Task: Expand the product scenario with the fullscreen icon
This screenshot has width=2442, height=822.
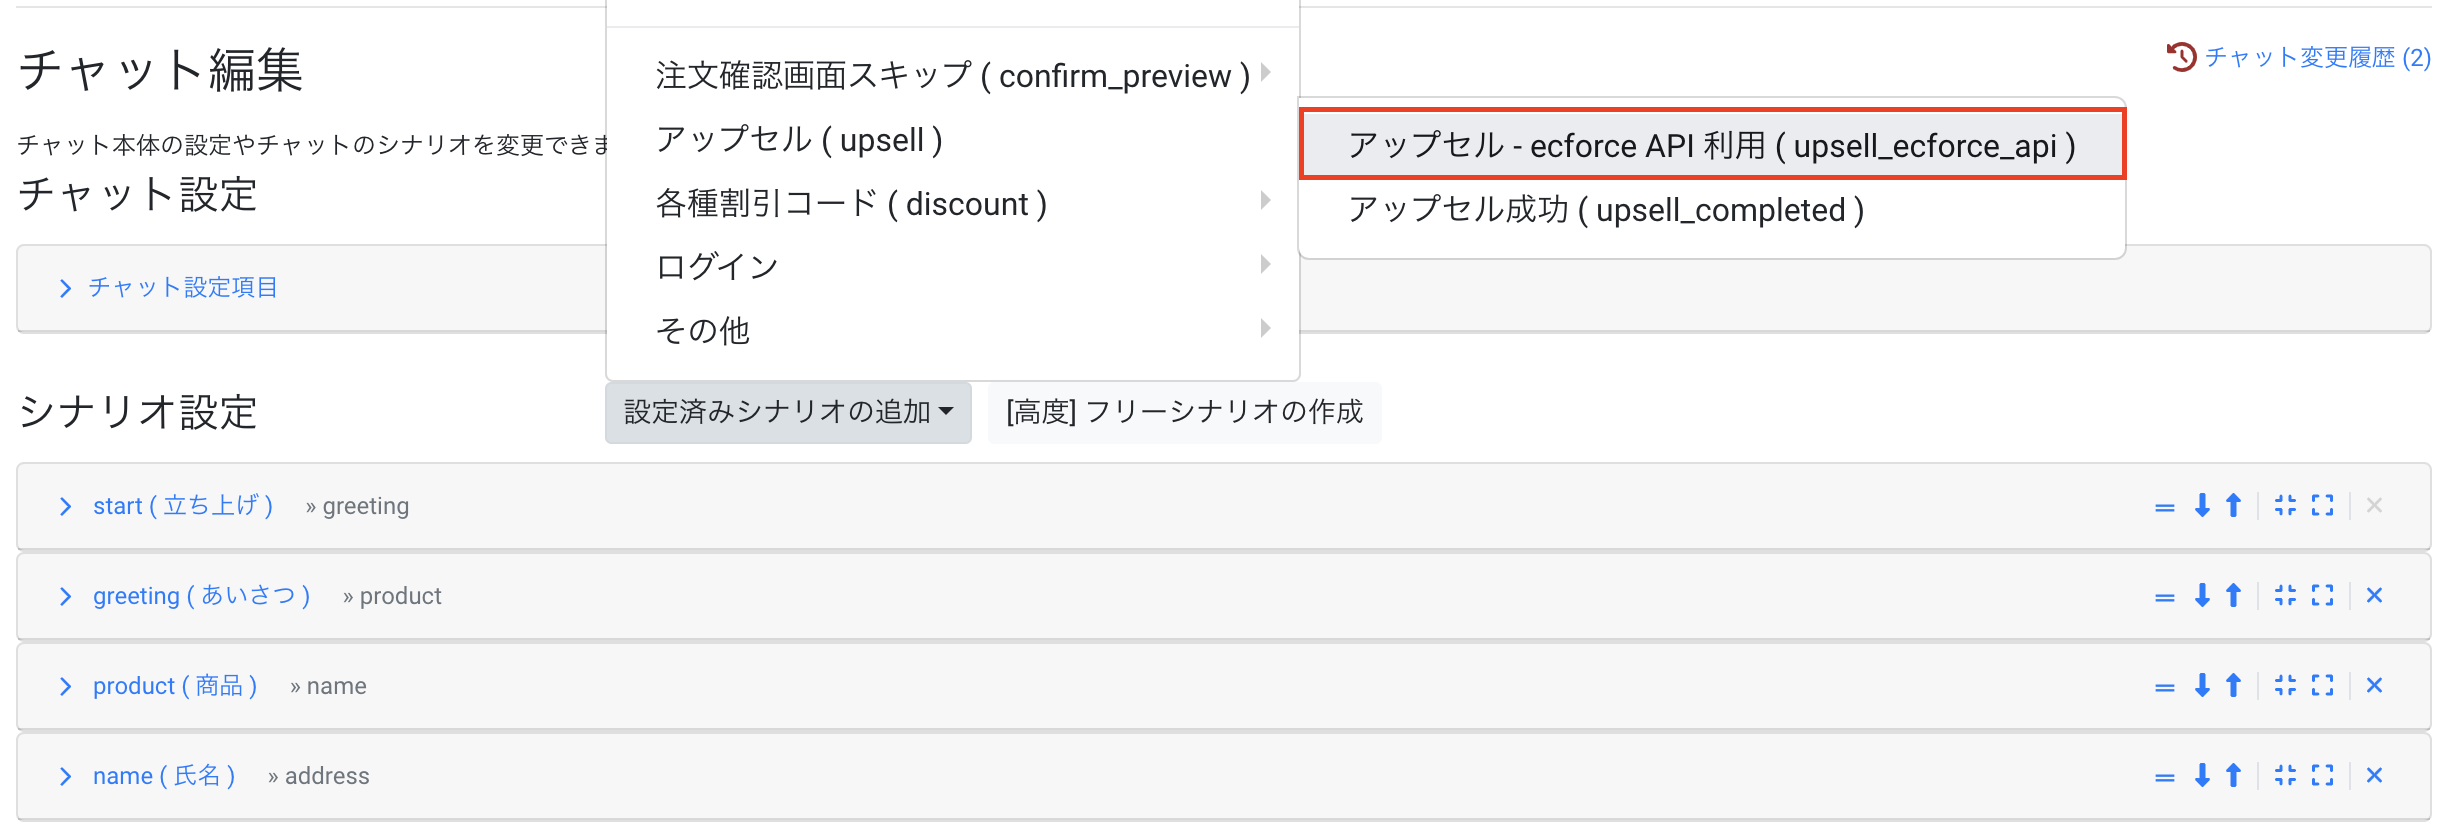Action: [x=2322, y=686]
